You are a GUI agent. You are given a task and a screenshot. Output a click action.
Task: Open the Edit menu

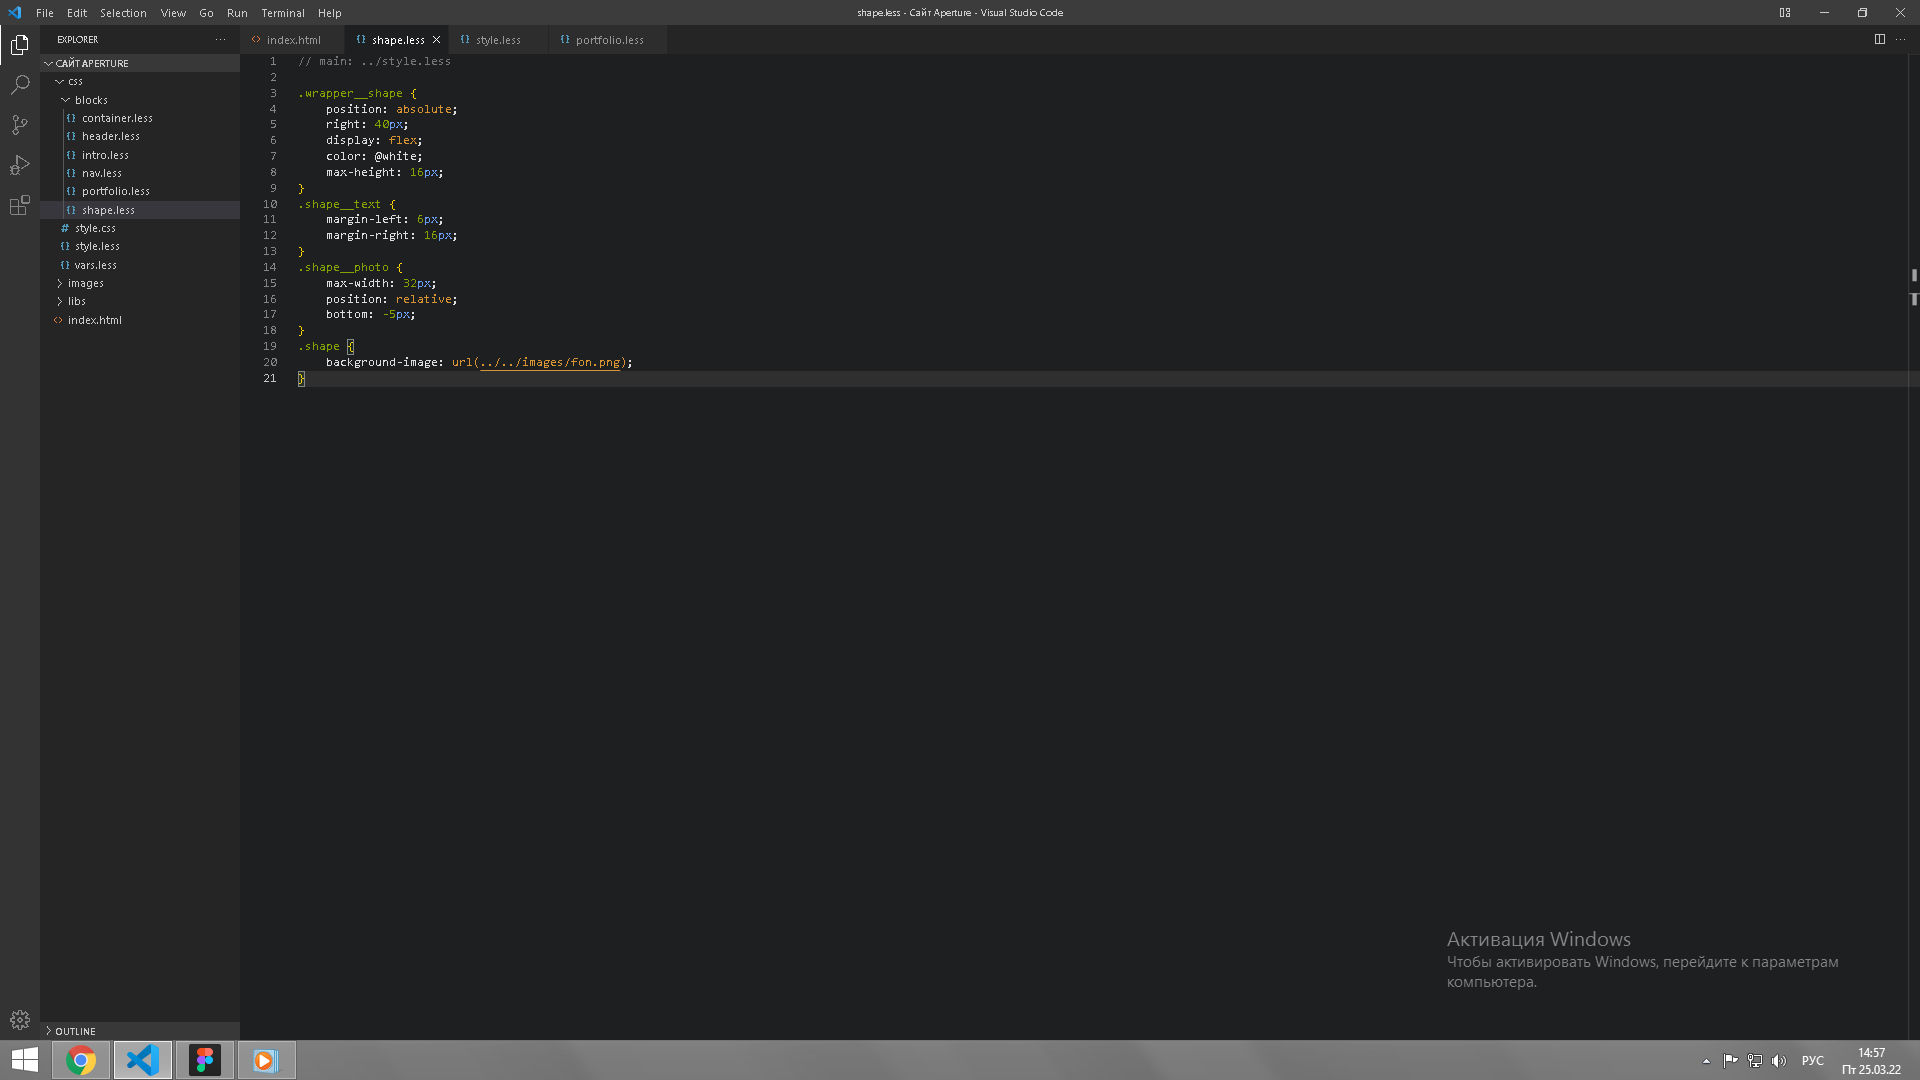coord(77,13)
